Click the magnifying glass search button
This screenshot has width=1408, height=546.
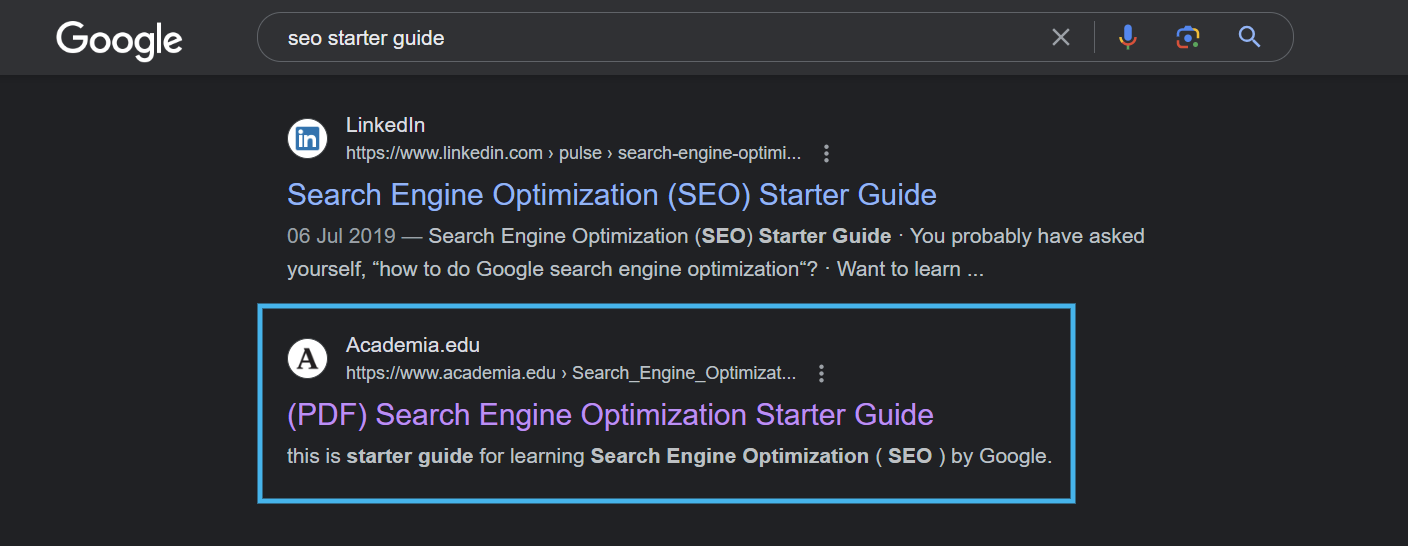tap(1249, 38)
